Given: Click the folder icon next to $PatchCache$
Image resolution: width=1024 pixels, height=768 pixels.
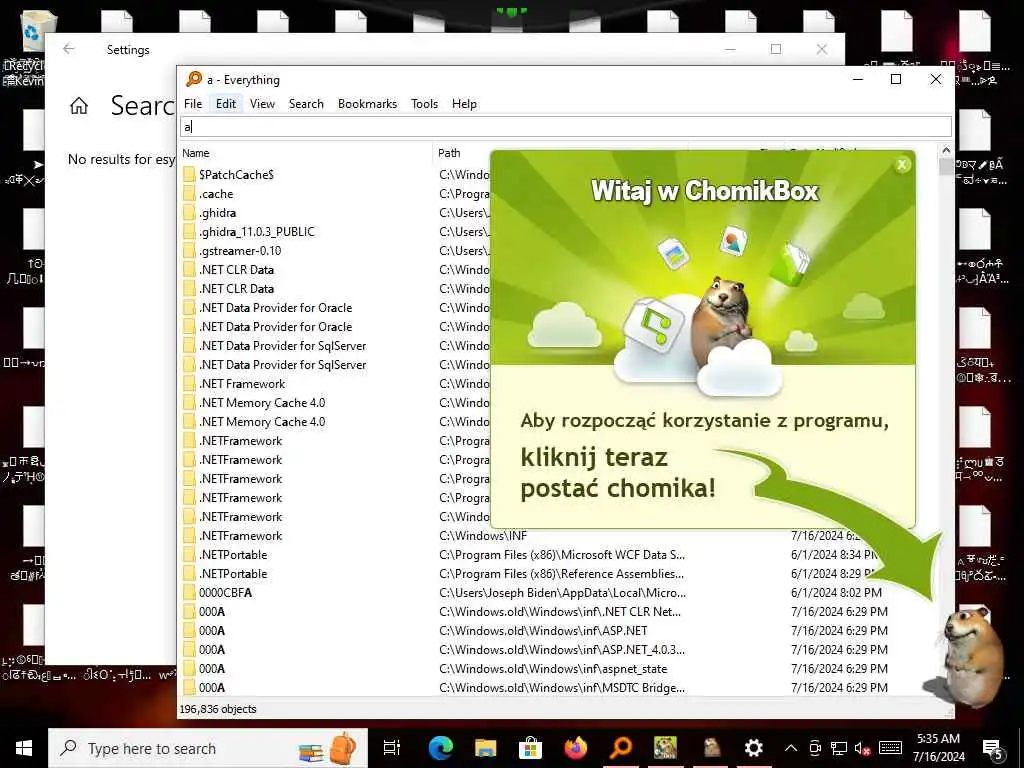Looking at the screenshot, I should (x=189, y=174).
